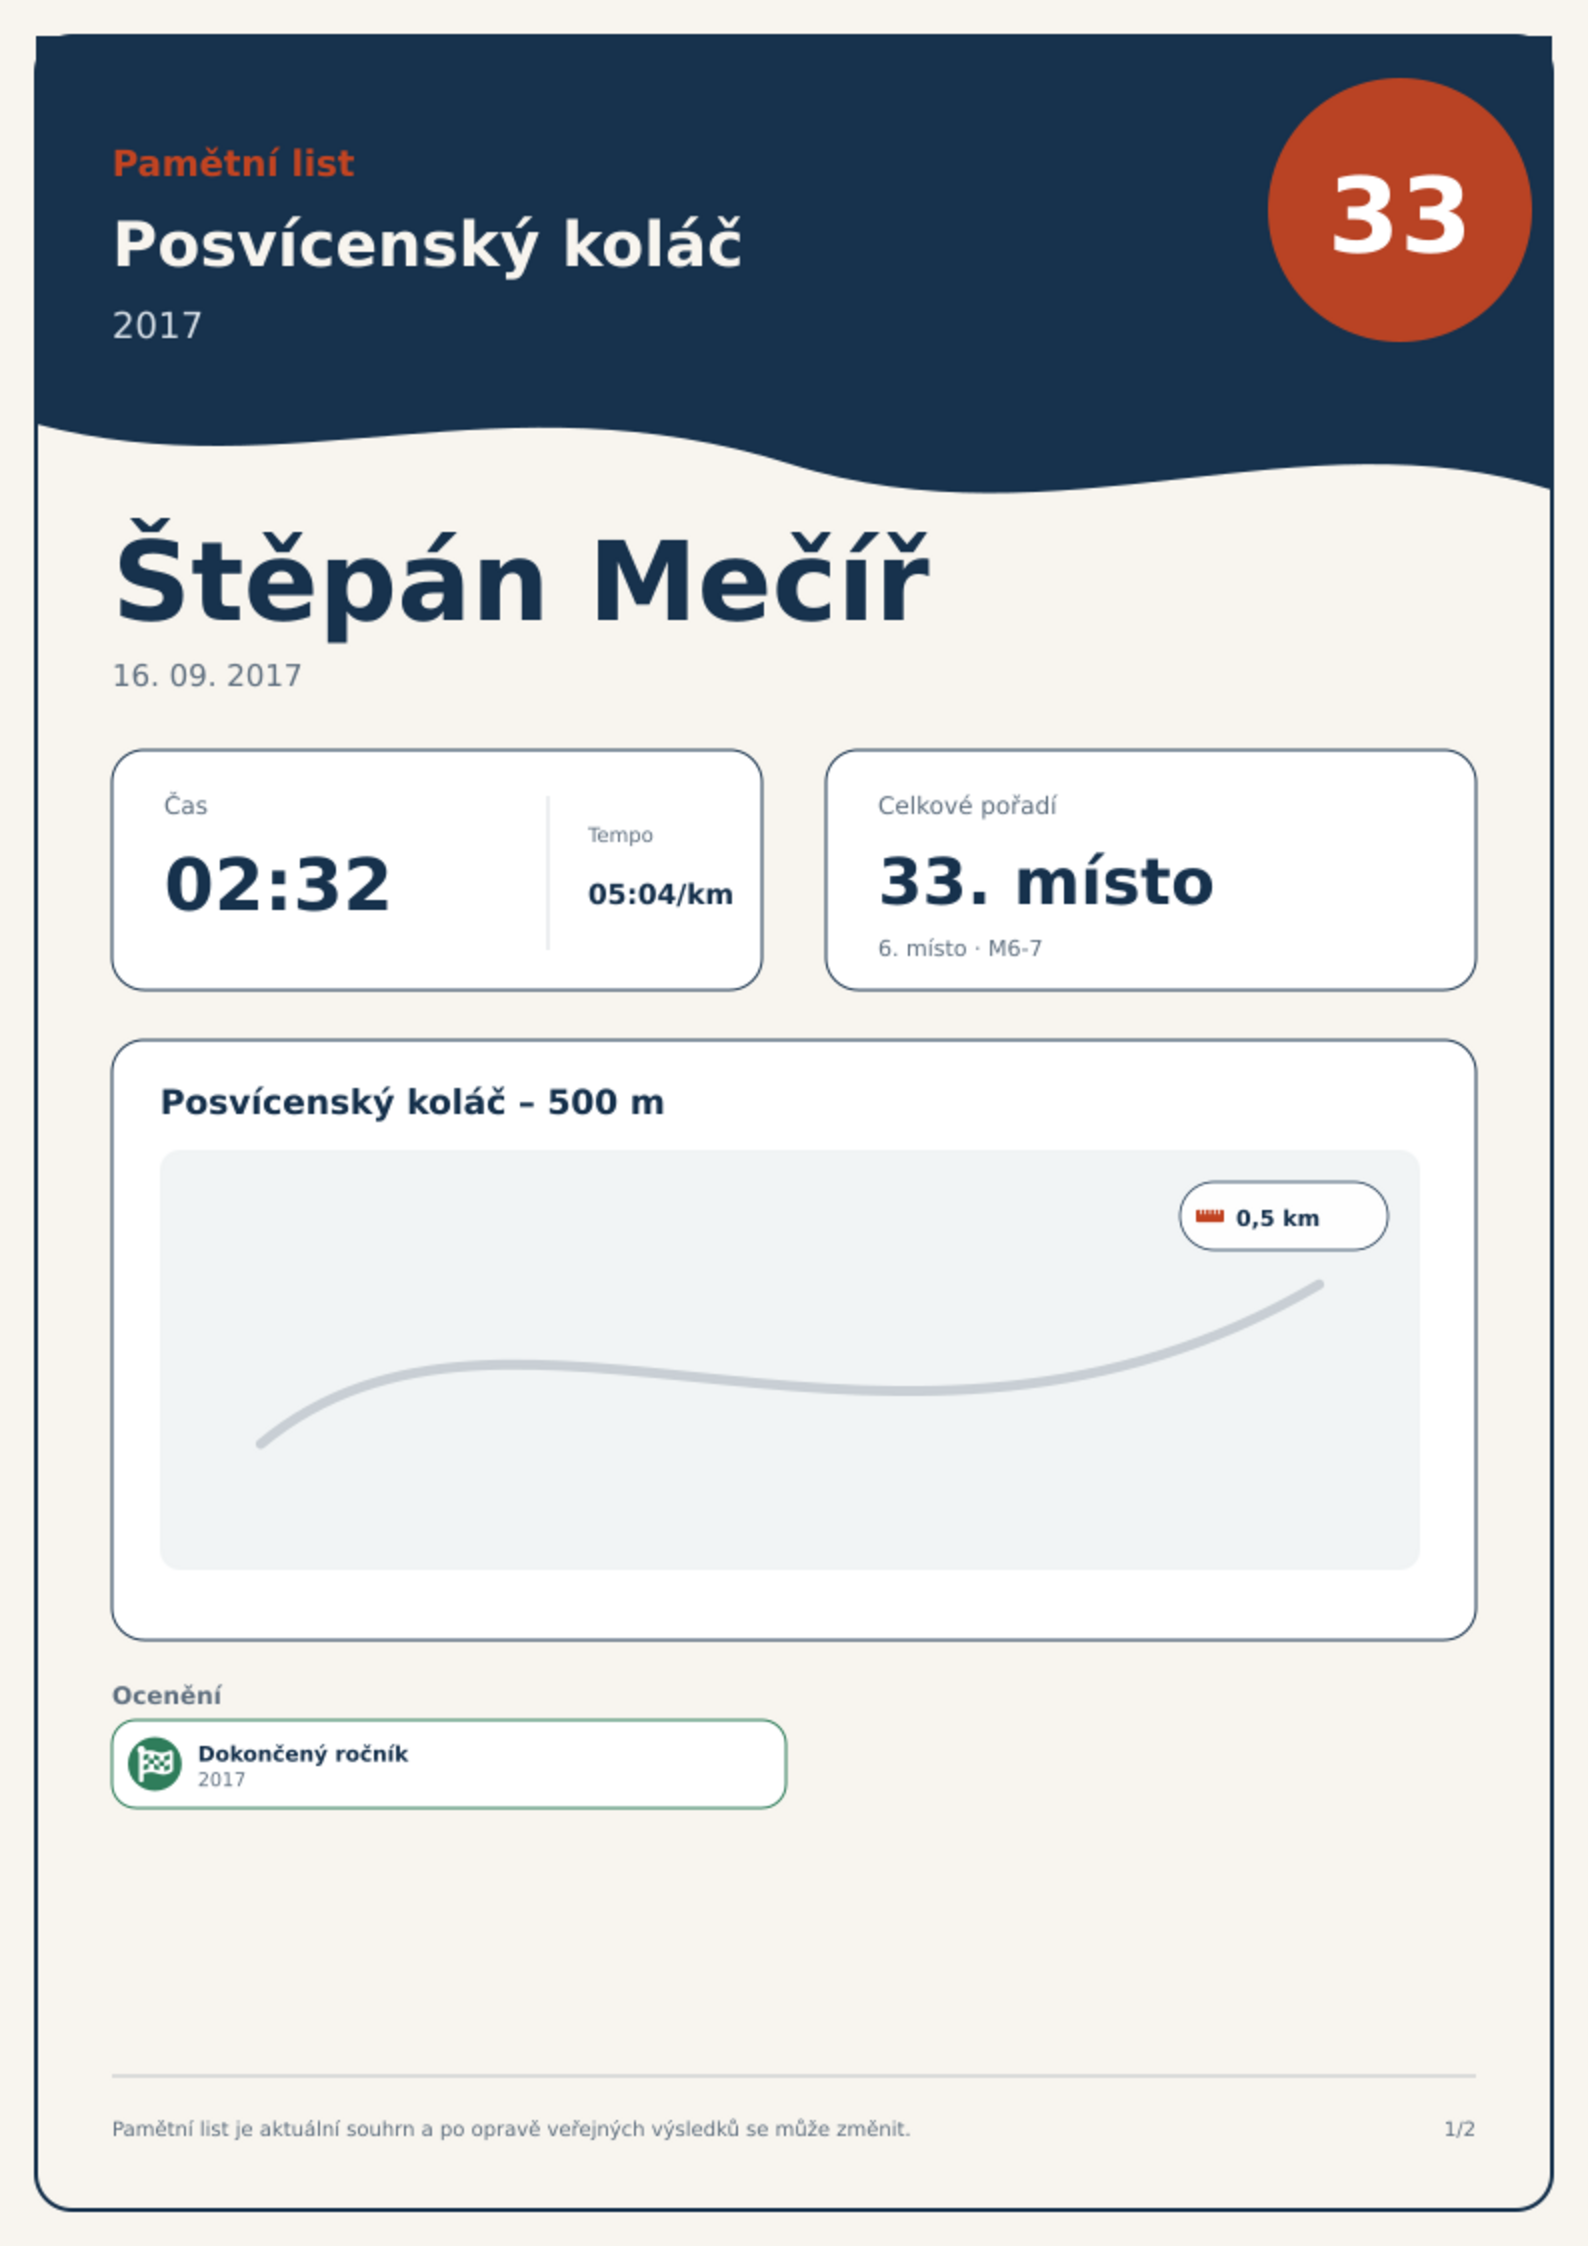
Task: Select the Posvícenský koláč race title
Action: coord(427,244)
